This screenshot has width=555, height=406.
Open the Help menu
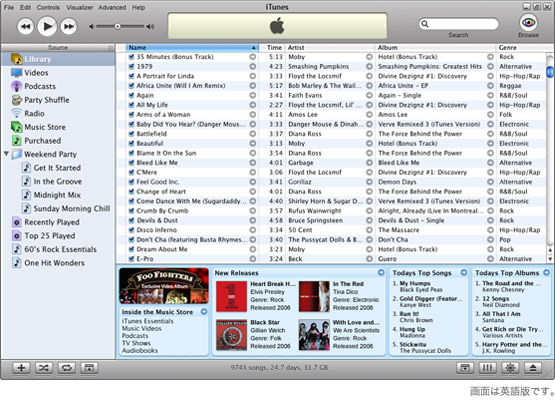(138, 7)
